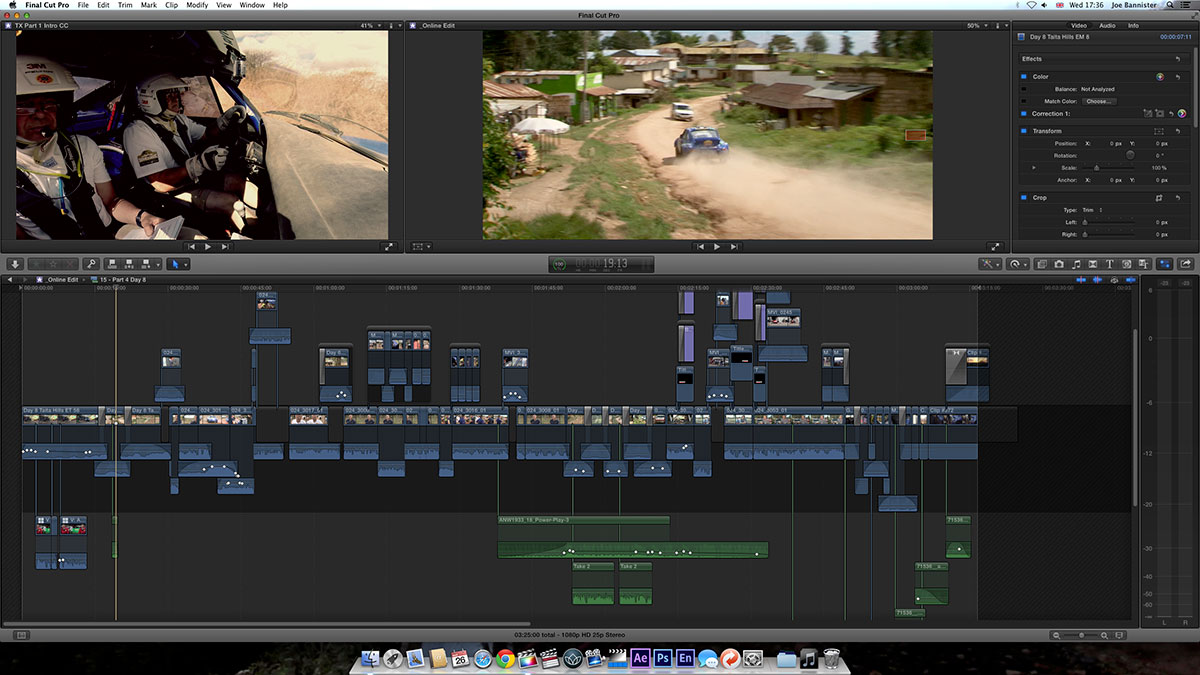The height and width of the screenshot is (675, 1200).
Task: Go back in timeline history arrow
Action: 10,280
